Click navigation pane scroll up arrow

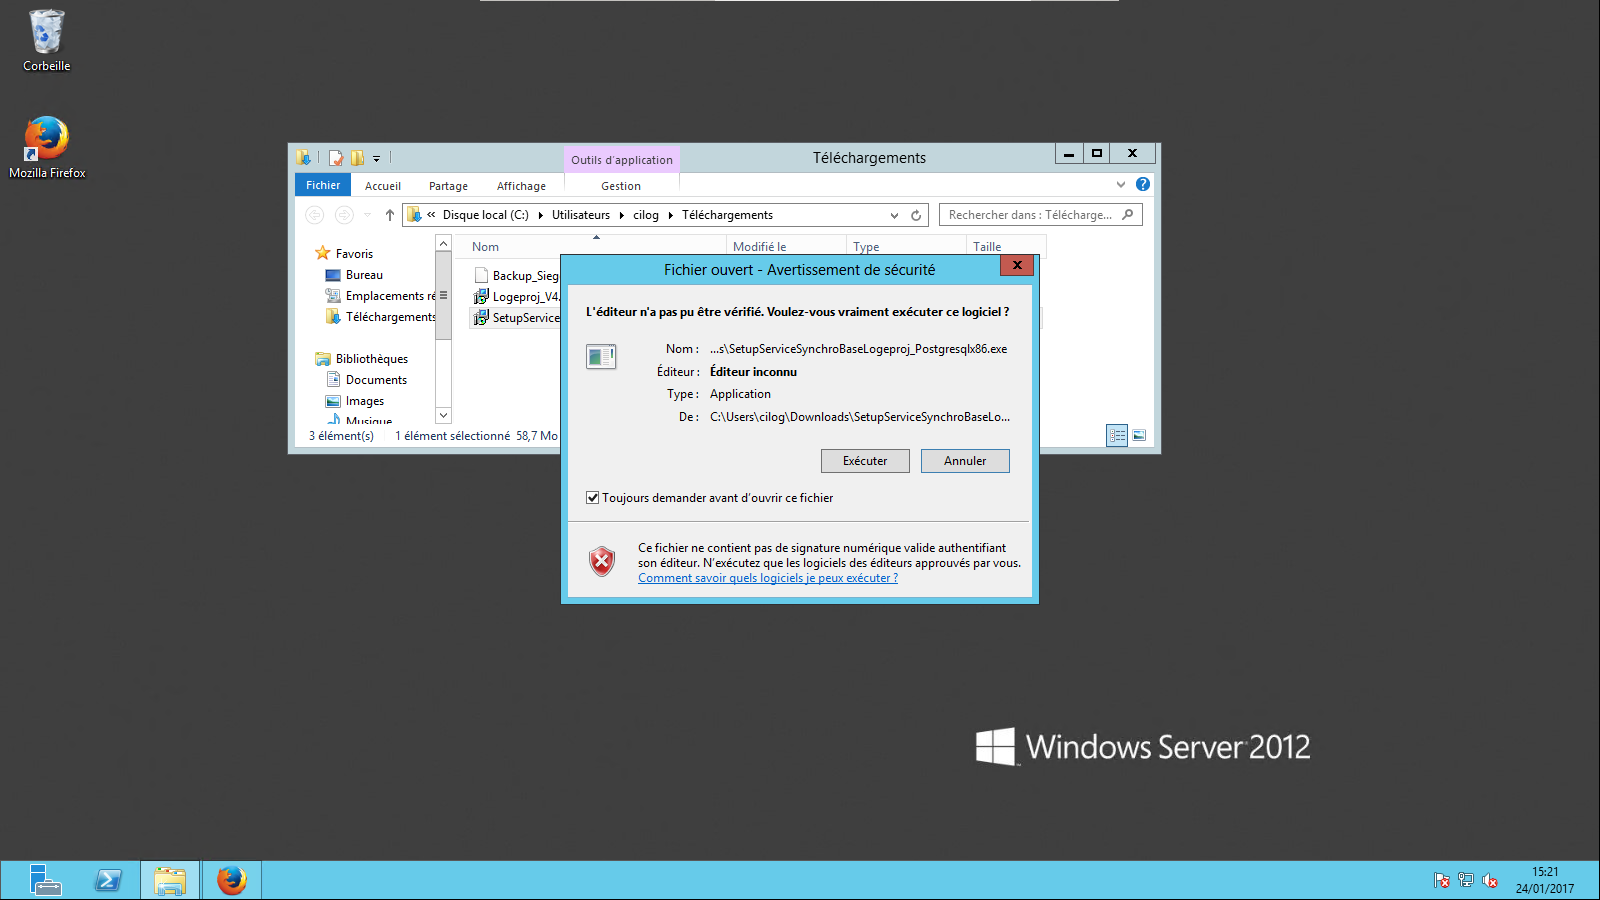444,243
